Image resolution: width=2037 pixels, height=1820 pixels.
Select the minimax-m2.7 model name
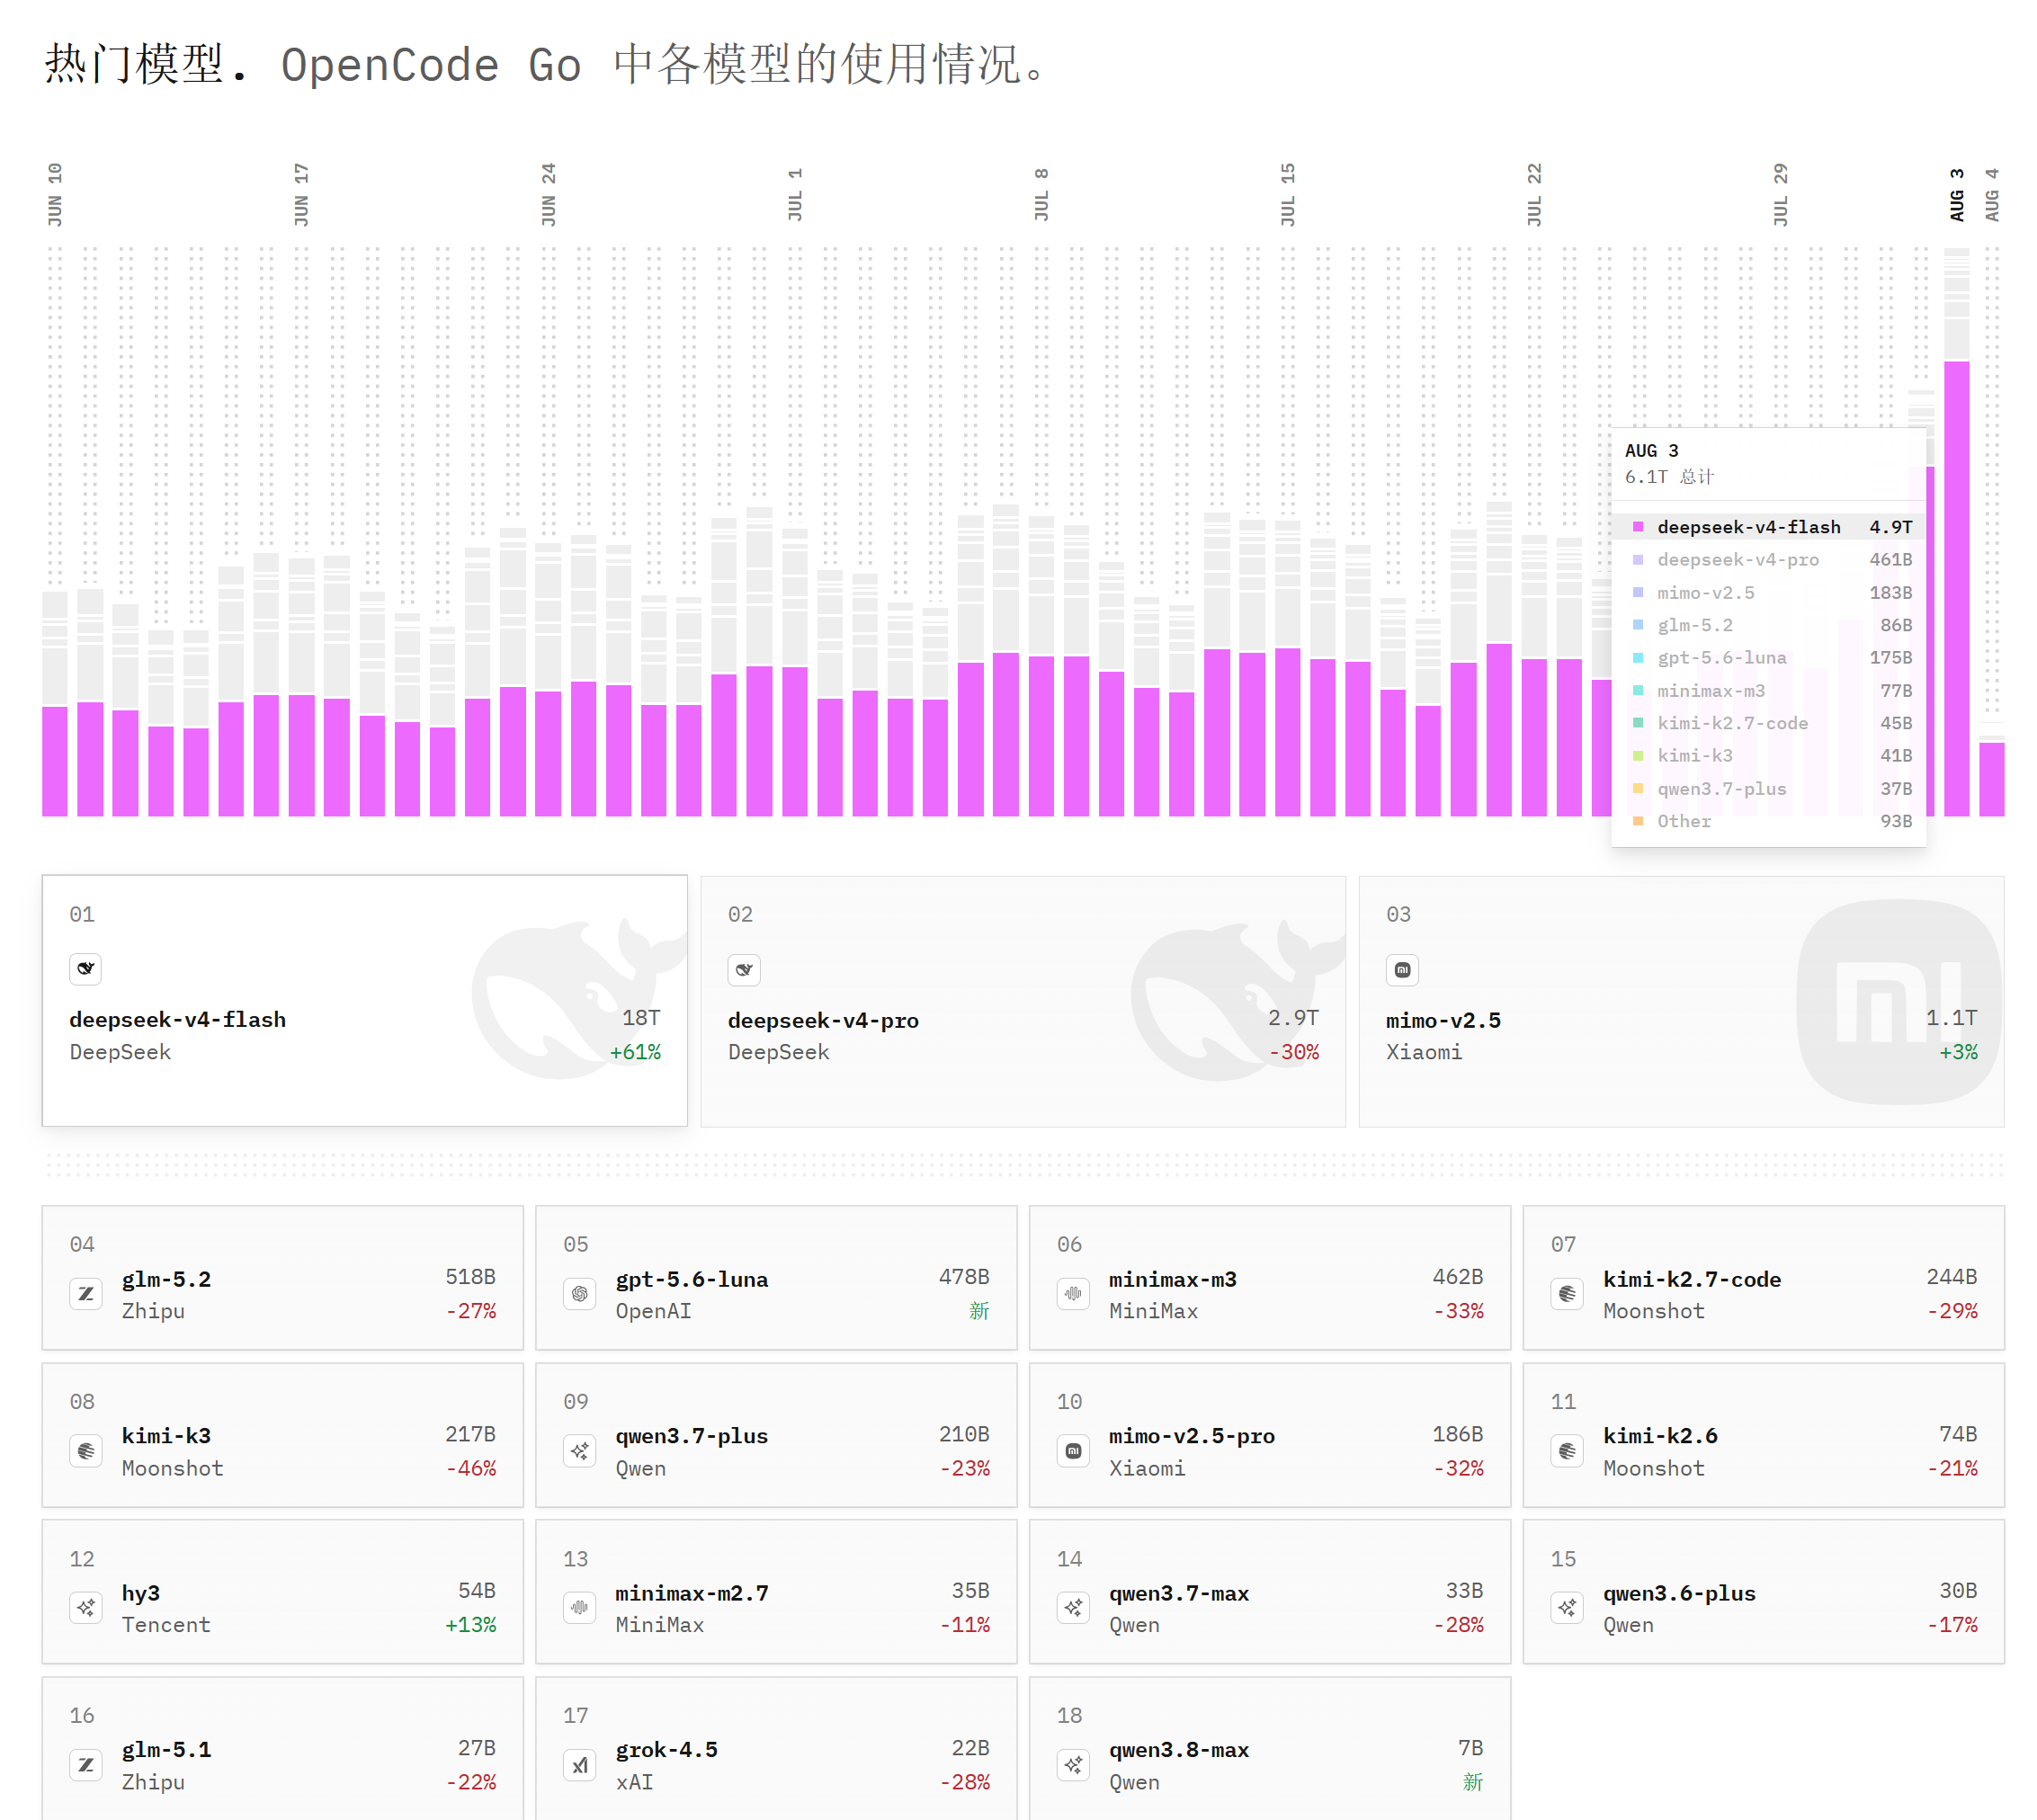(692, 1594)
